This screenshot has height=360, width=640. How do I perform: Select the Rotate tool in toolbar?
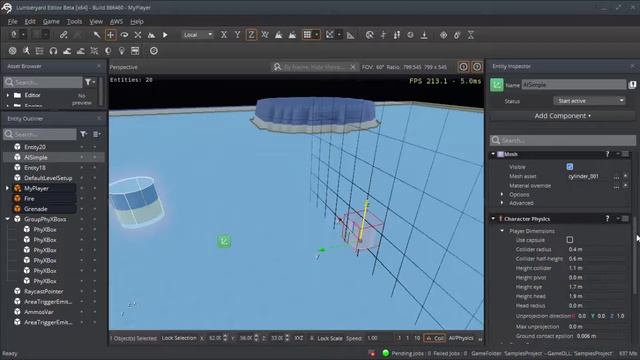point(124,35)
